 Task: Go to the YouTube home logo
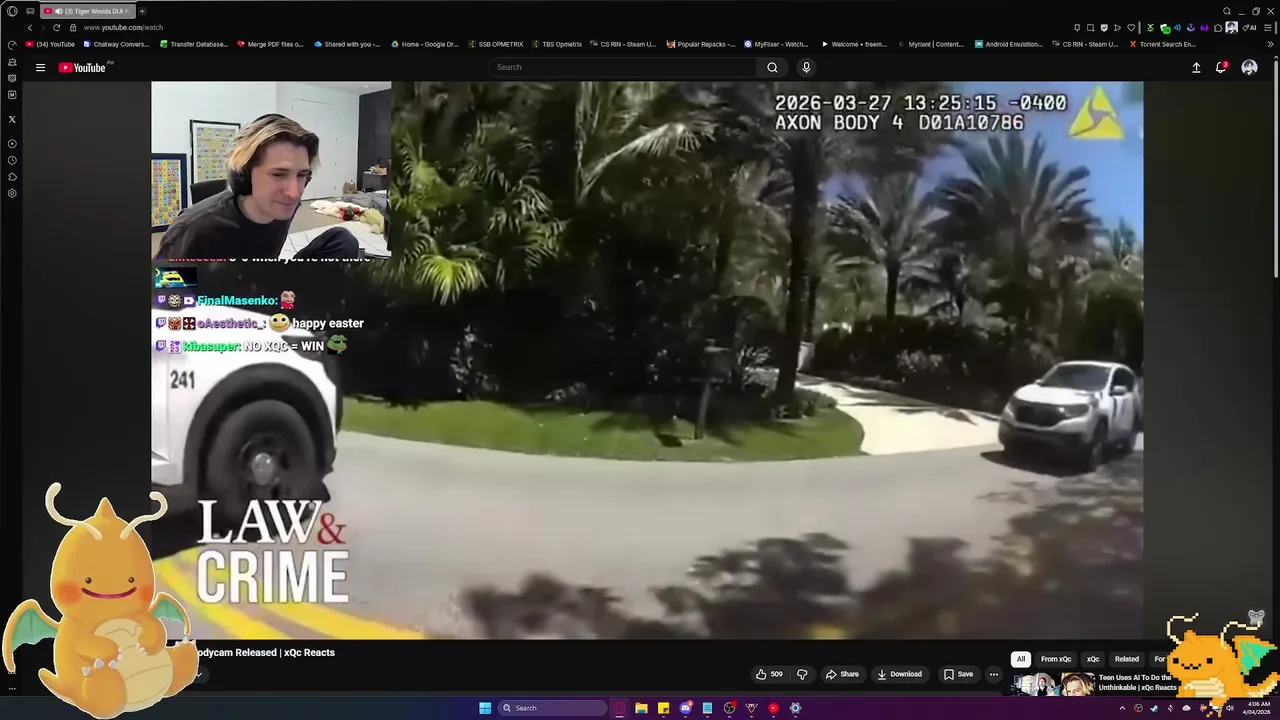pyautogui.click(x=84, y=67)
